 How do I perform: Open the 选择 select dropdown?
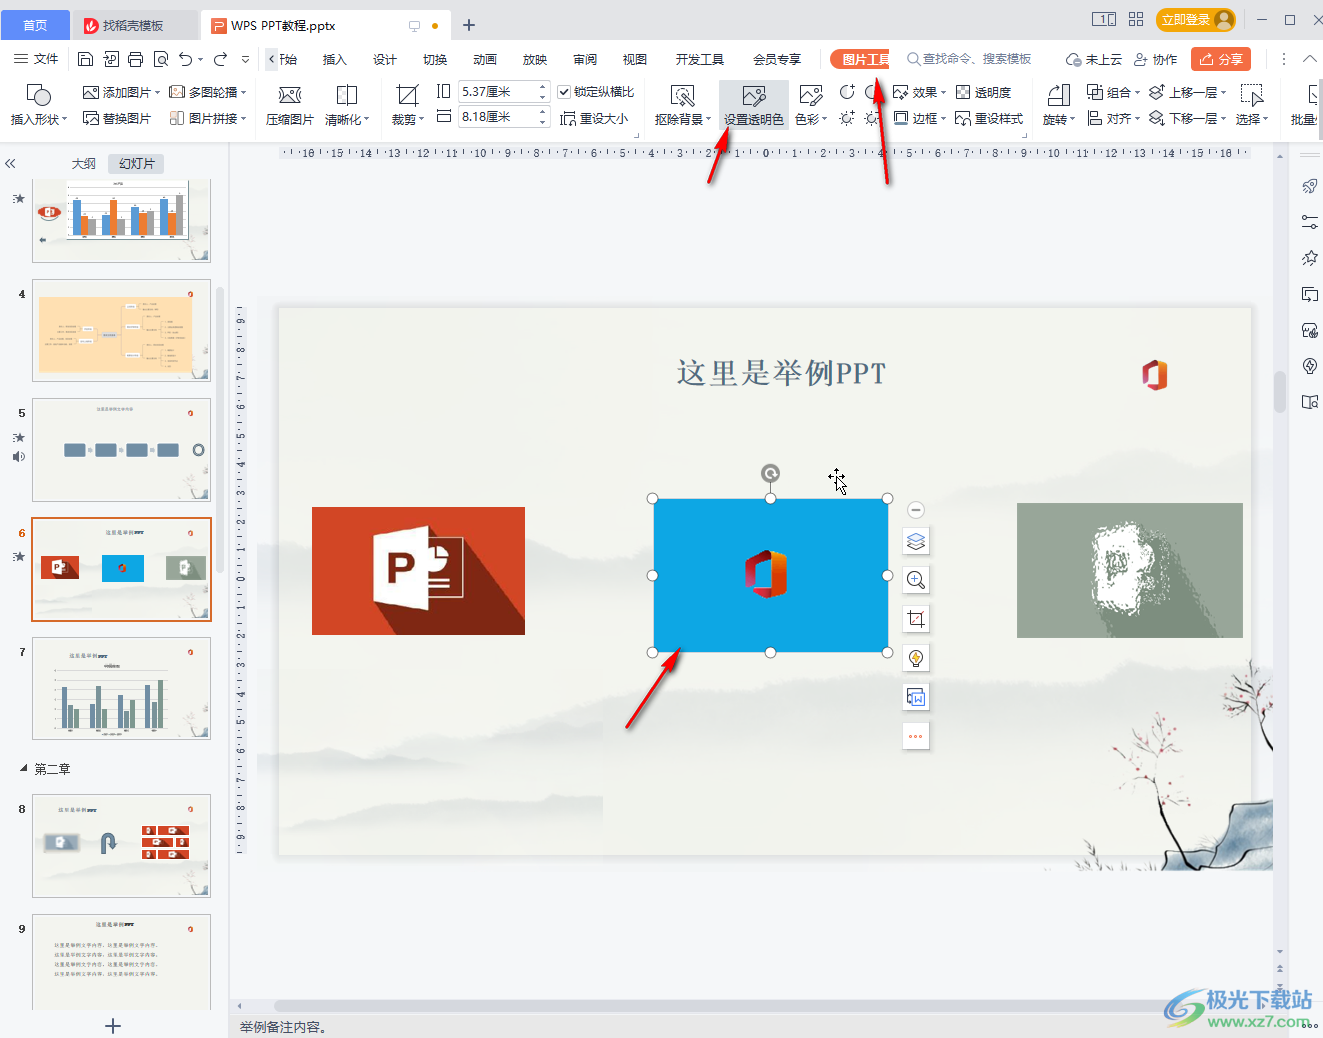[x=1252, y=105]
